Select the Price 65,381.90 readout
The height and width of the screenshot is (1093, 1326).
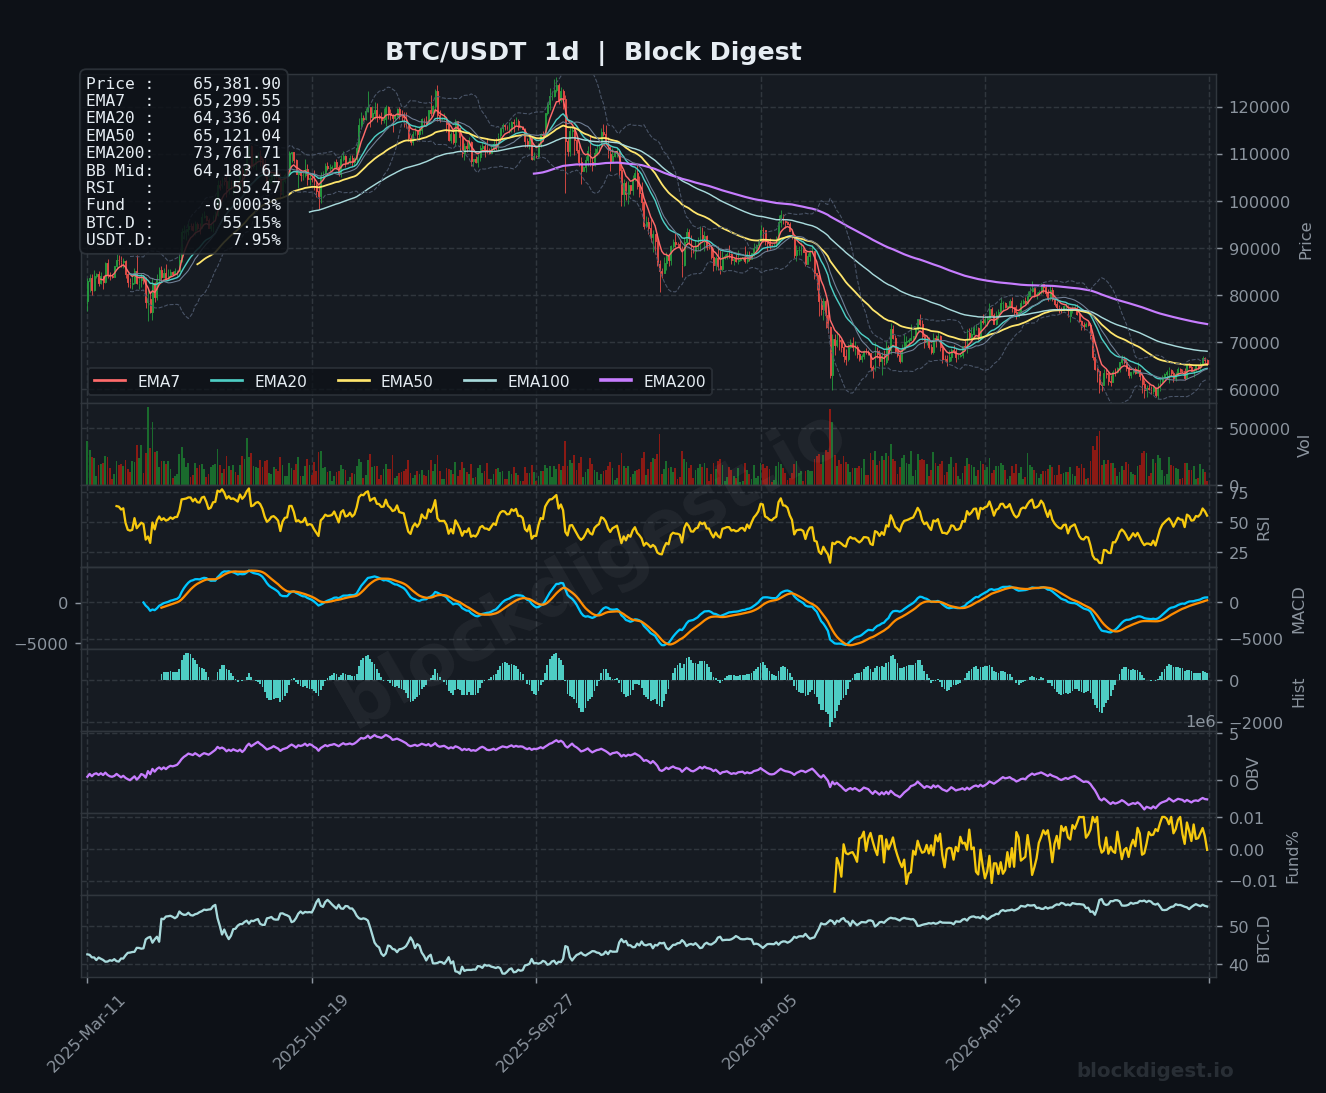pyautogui.click(x=183, y=84)
